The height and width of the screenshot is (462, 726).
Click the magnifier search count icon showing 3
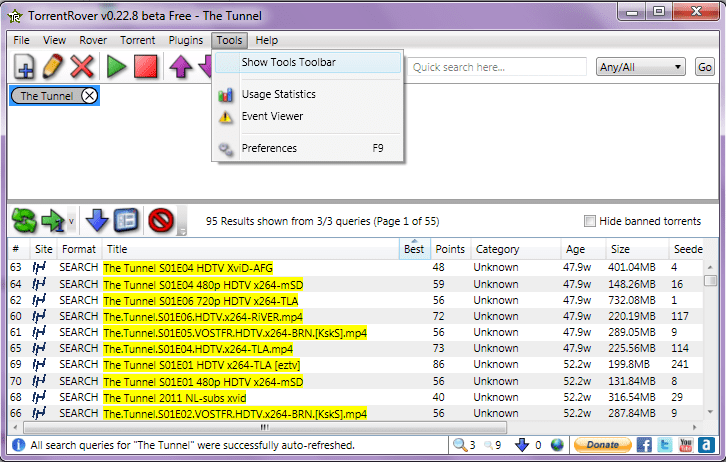tap(460, 445)
